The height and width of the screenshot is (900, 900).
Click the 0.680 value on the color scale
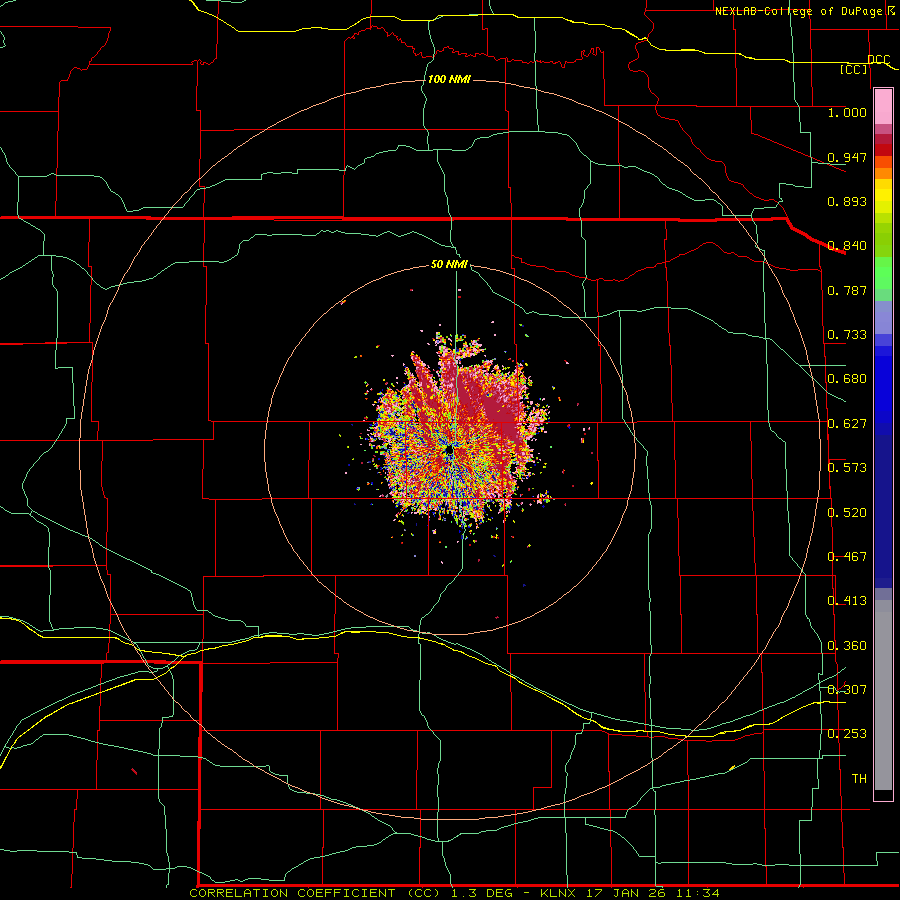coord(847,379)
